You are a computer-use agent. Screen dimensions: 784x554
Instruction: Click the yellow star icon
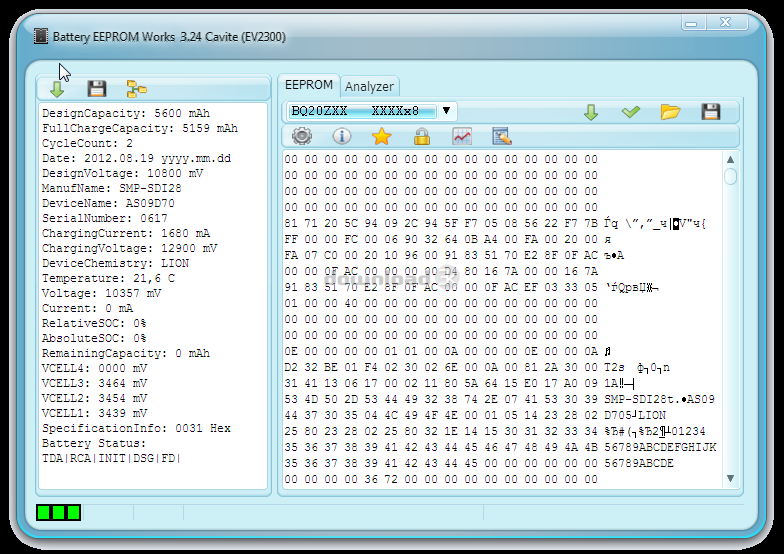tap(381, 137)
